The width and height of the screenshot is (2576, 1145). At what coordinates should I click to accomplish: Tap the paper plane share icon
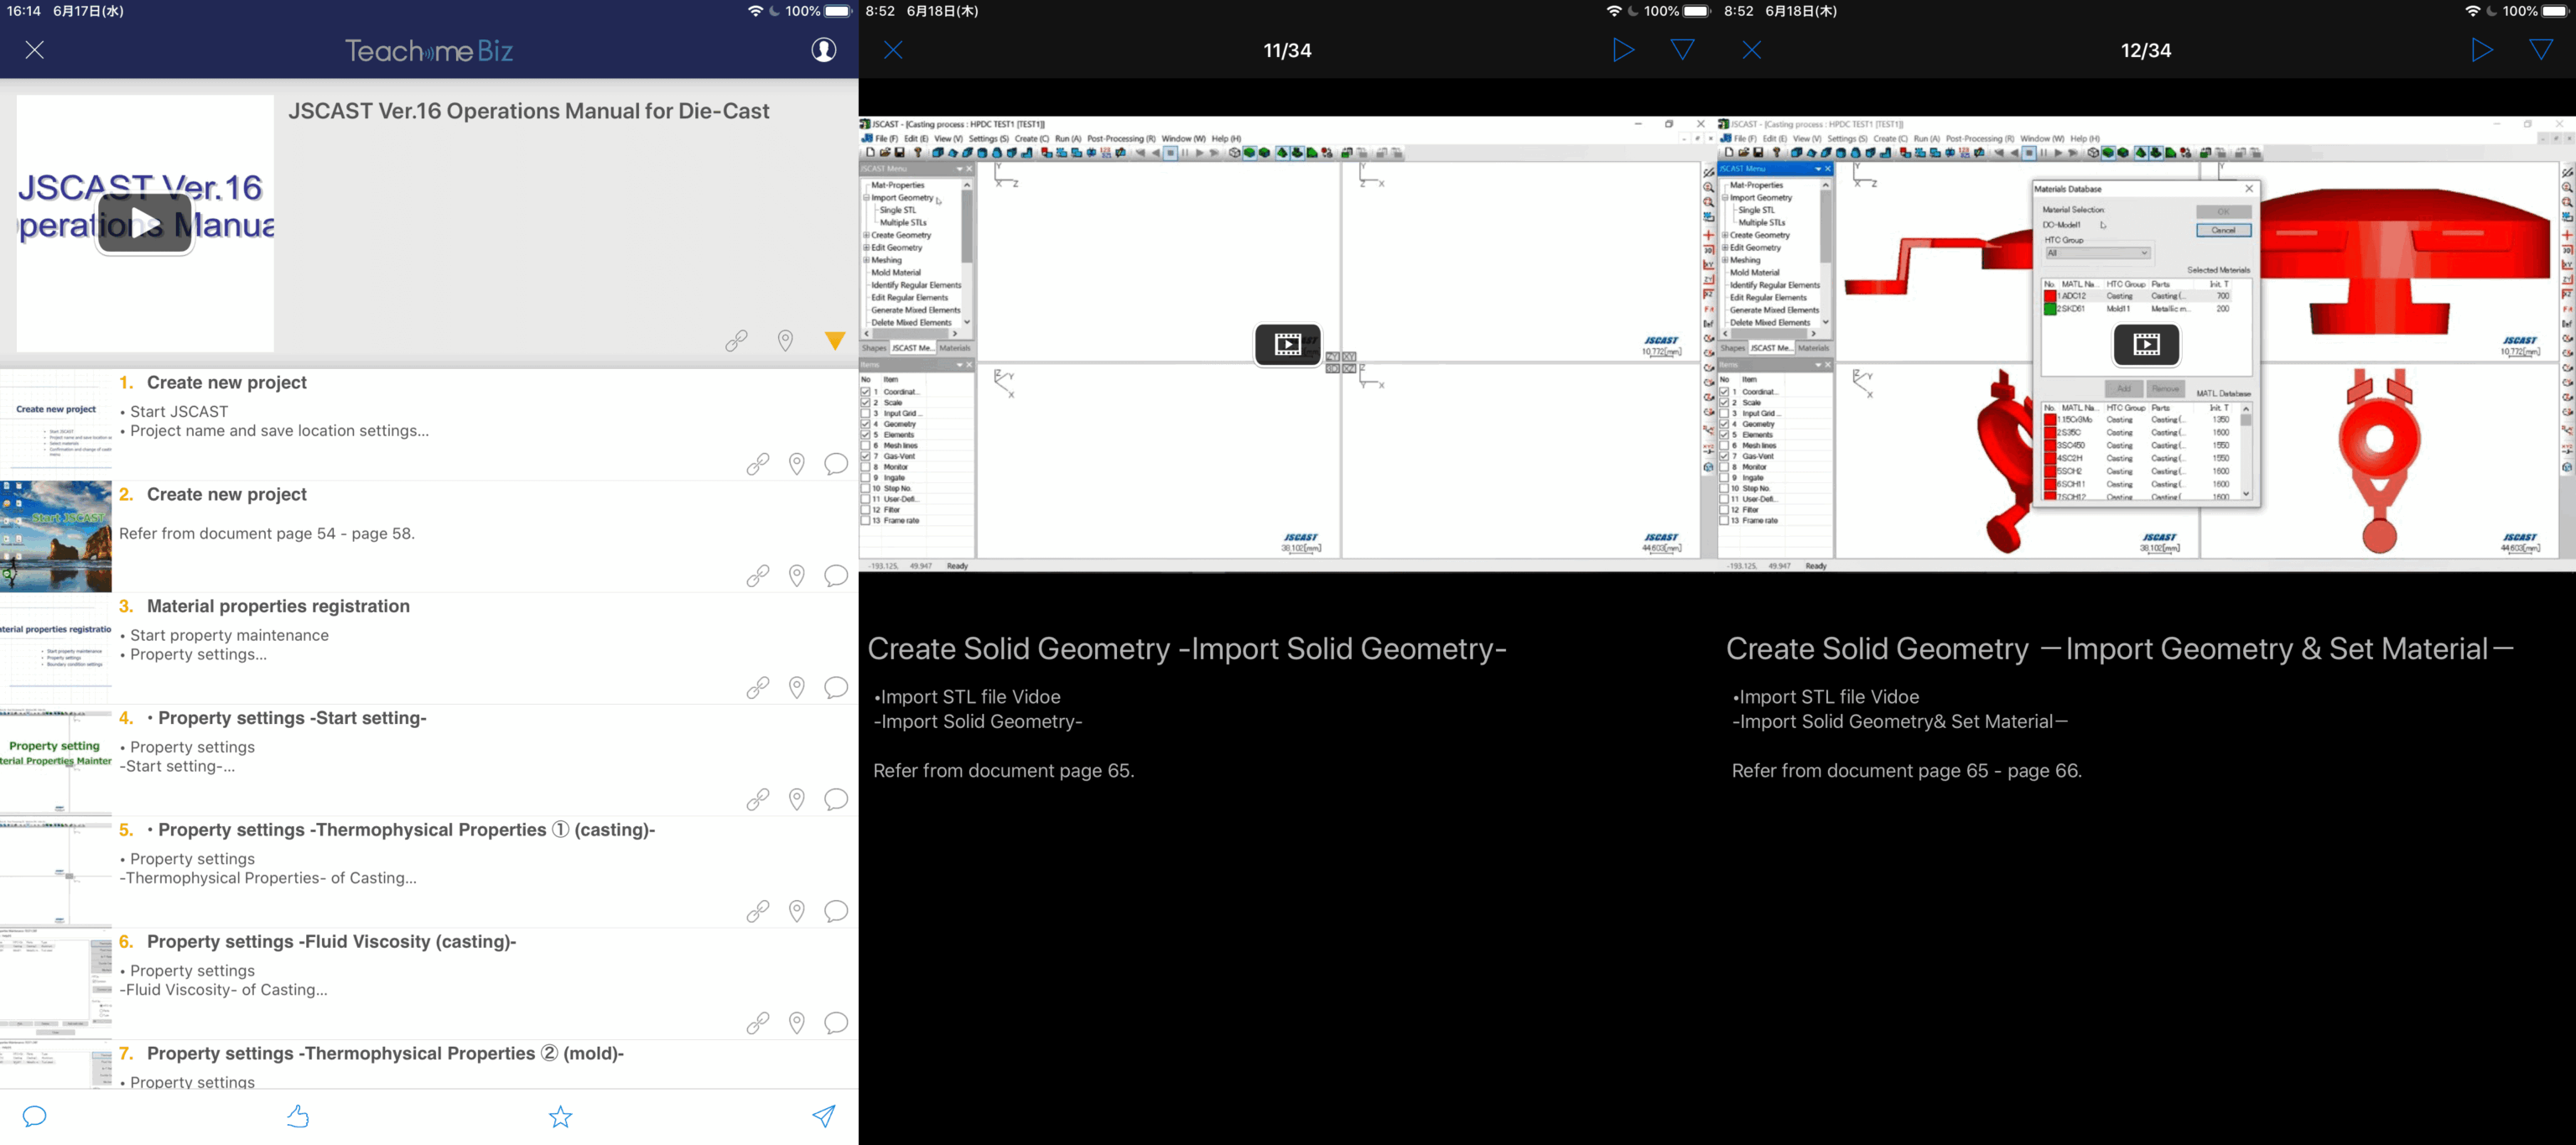click(x=823, y=1116)
